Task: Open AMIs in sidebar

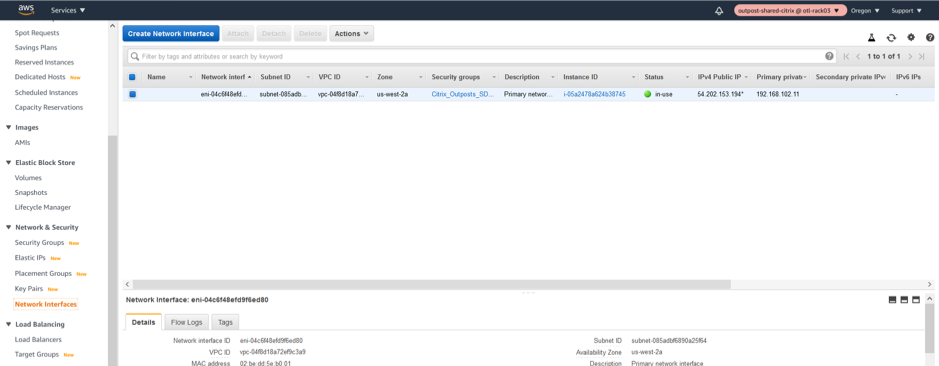Action: [22, 143]
